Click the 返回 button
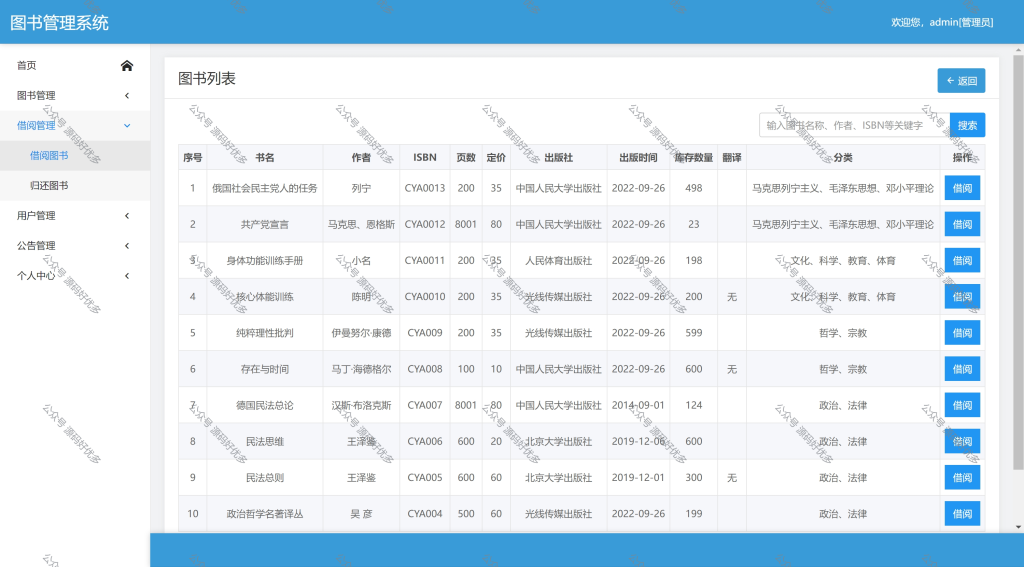Screen dimensions: 1024x567 961,80
